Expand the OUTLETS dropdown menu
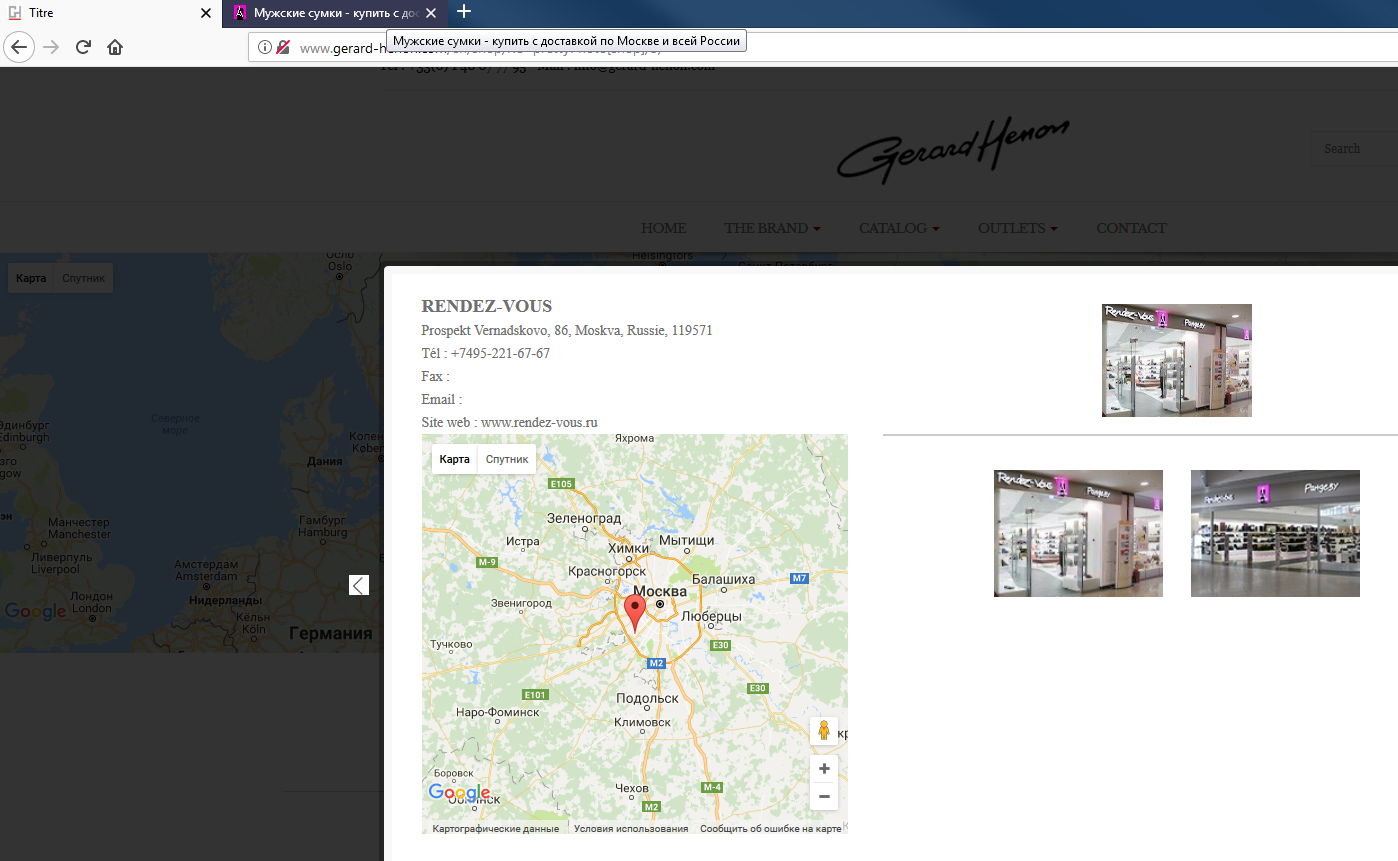Screen dimensions: 1398x861 1017,228
